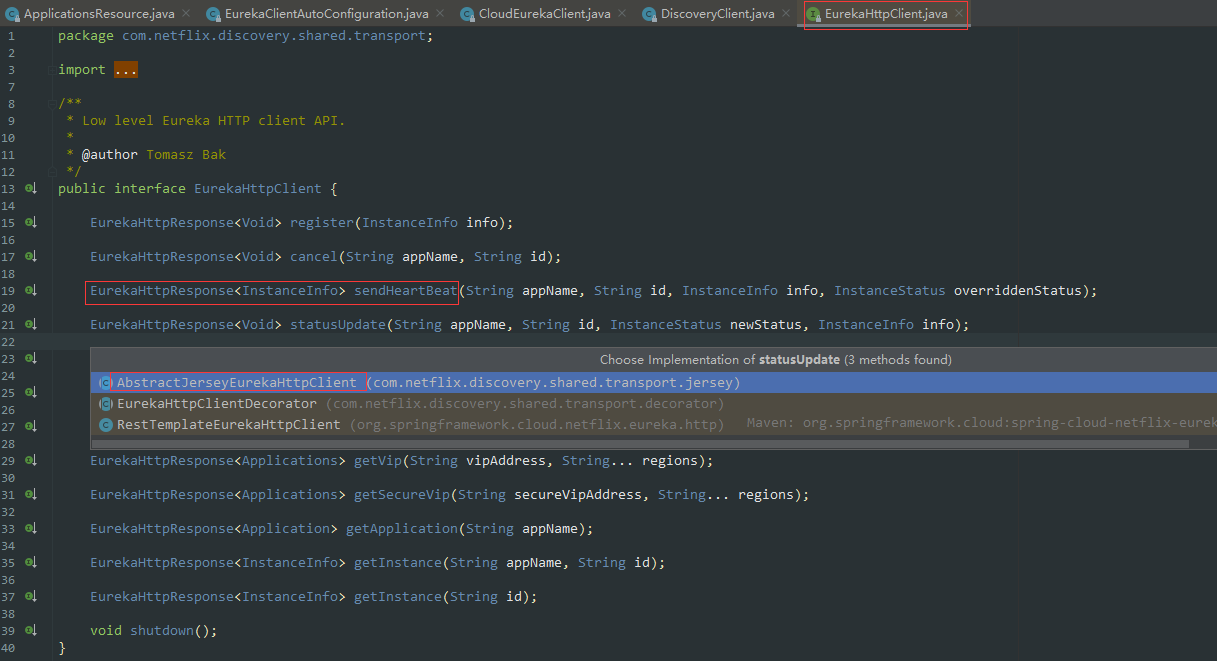Click getApplication method name
Viewport: 1217px width, 661px height.
(x=402, y=529)
